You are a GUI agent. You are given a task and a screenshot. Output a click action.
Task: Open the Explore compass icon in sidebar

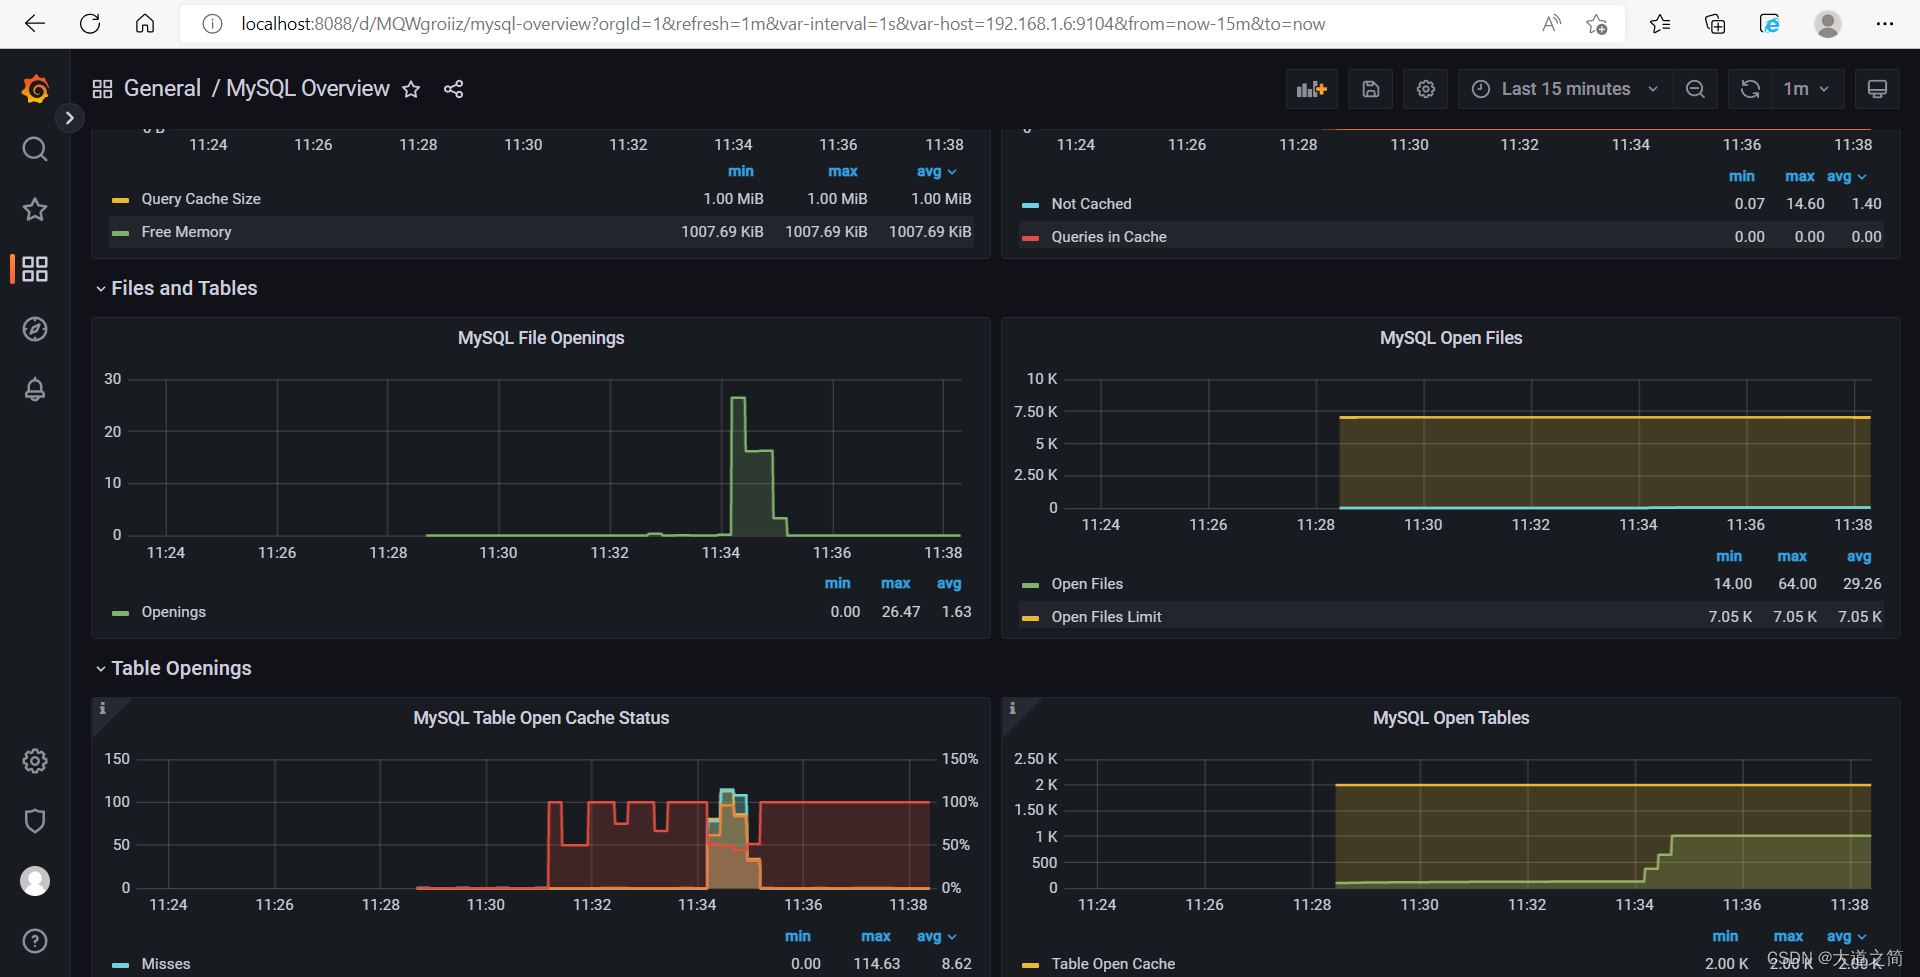tap(35, 329)
